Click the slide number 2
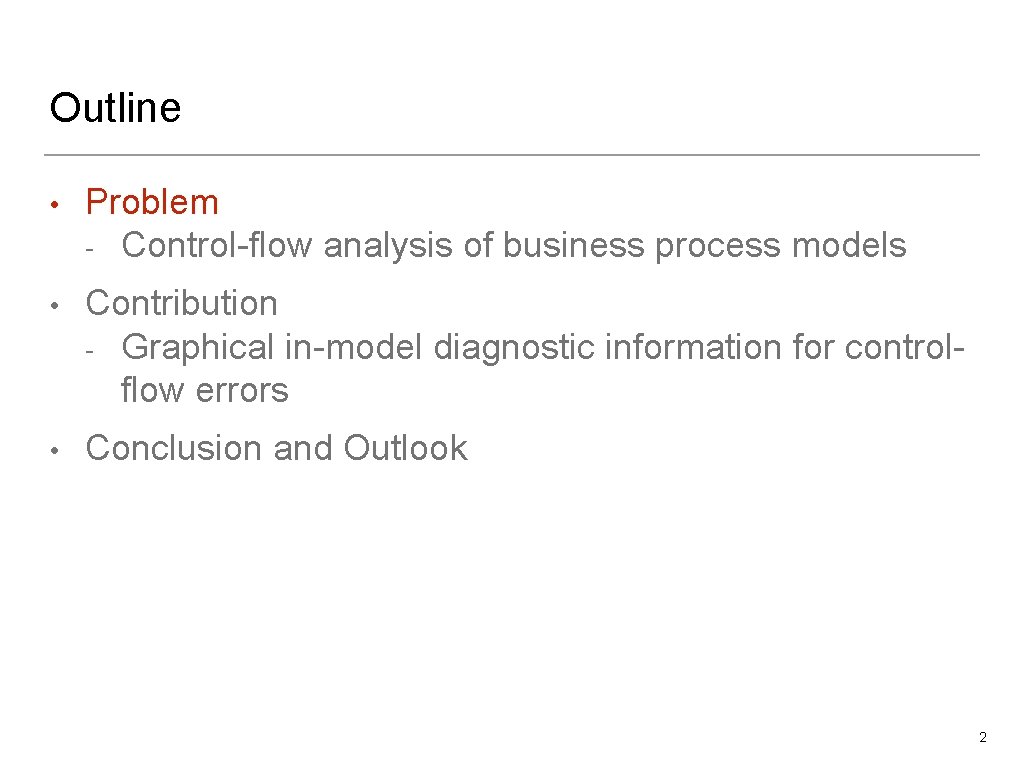The width and height of the screenshot is (1024, 768). [983, 737]
